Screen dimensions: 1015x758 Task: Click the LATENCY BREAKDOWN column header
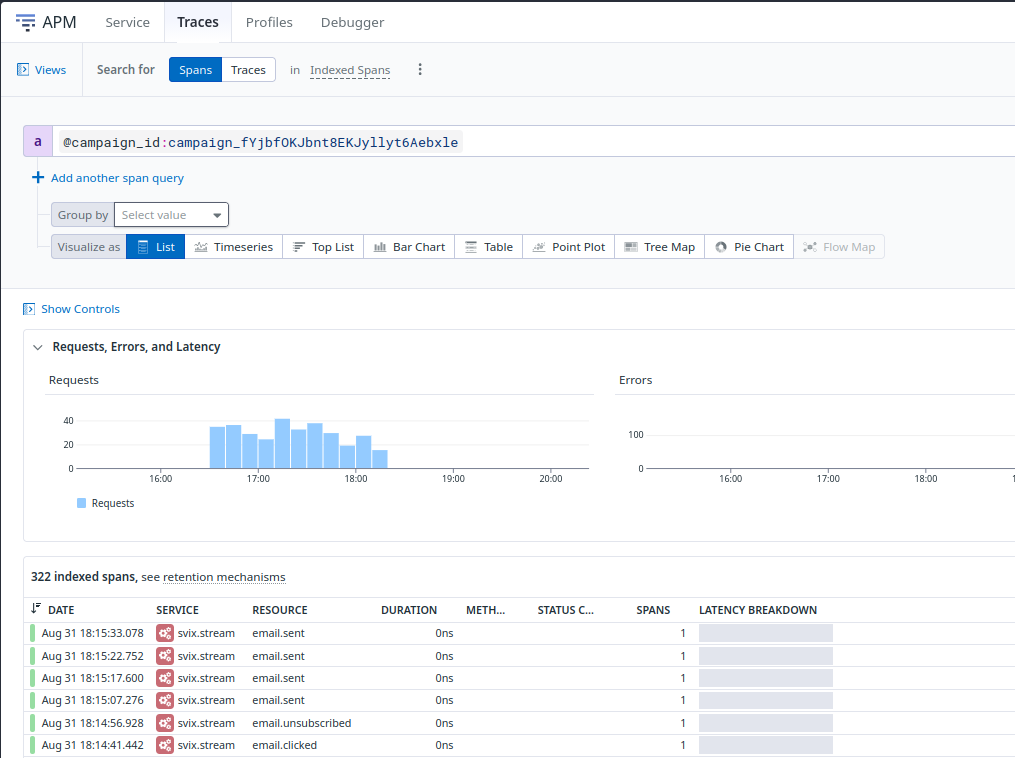pos(758,610)
